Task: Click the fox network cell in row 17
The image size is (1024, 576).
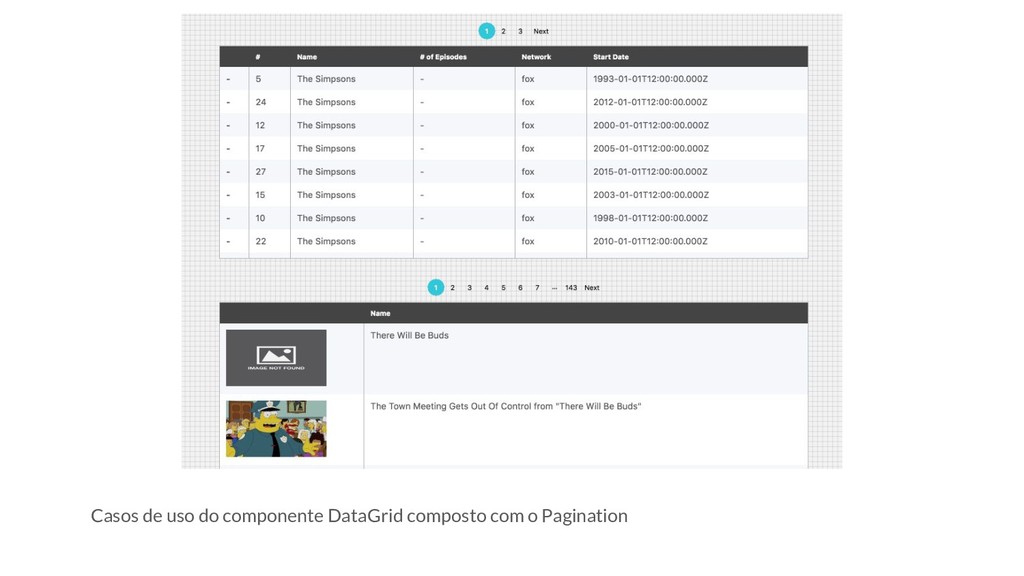Action: [528, 148]
